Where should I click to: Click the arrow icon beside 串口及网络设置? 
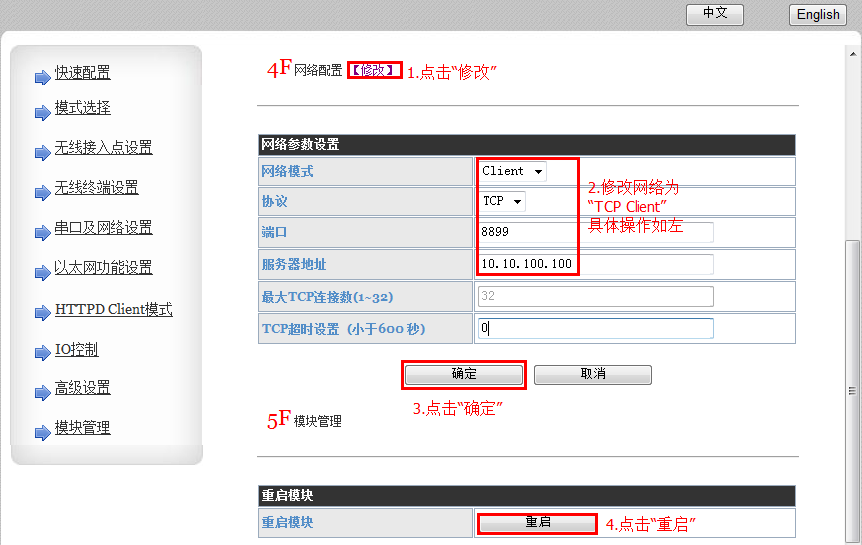42,232
